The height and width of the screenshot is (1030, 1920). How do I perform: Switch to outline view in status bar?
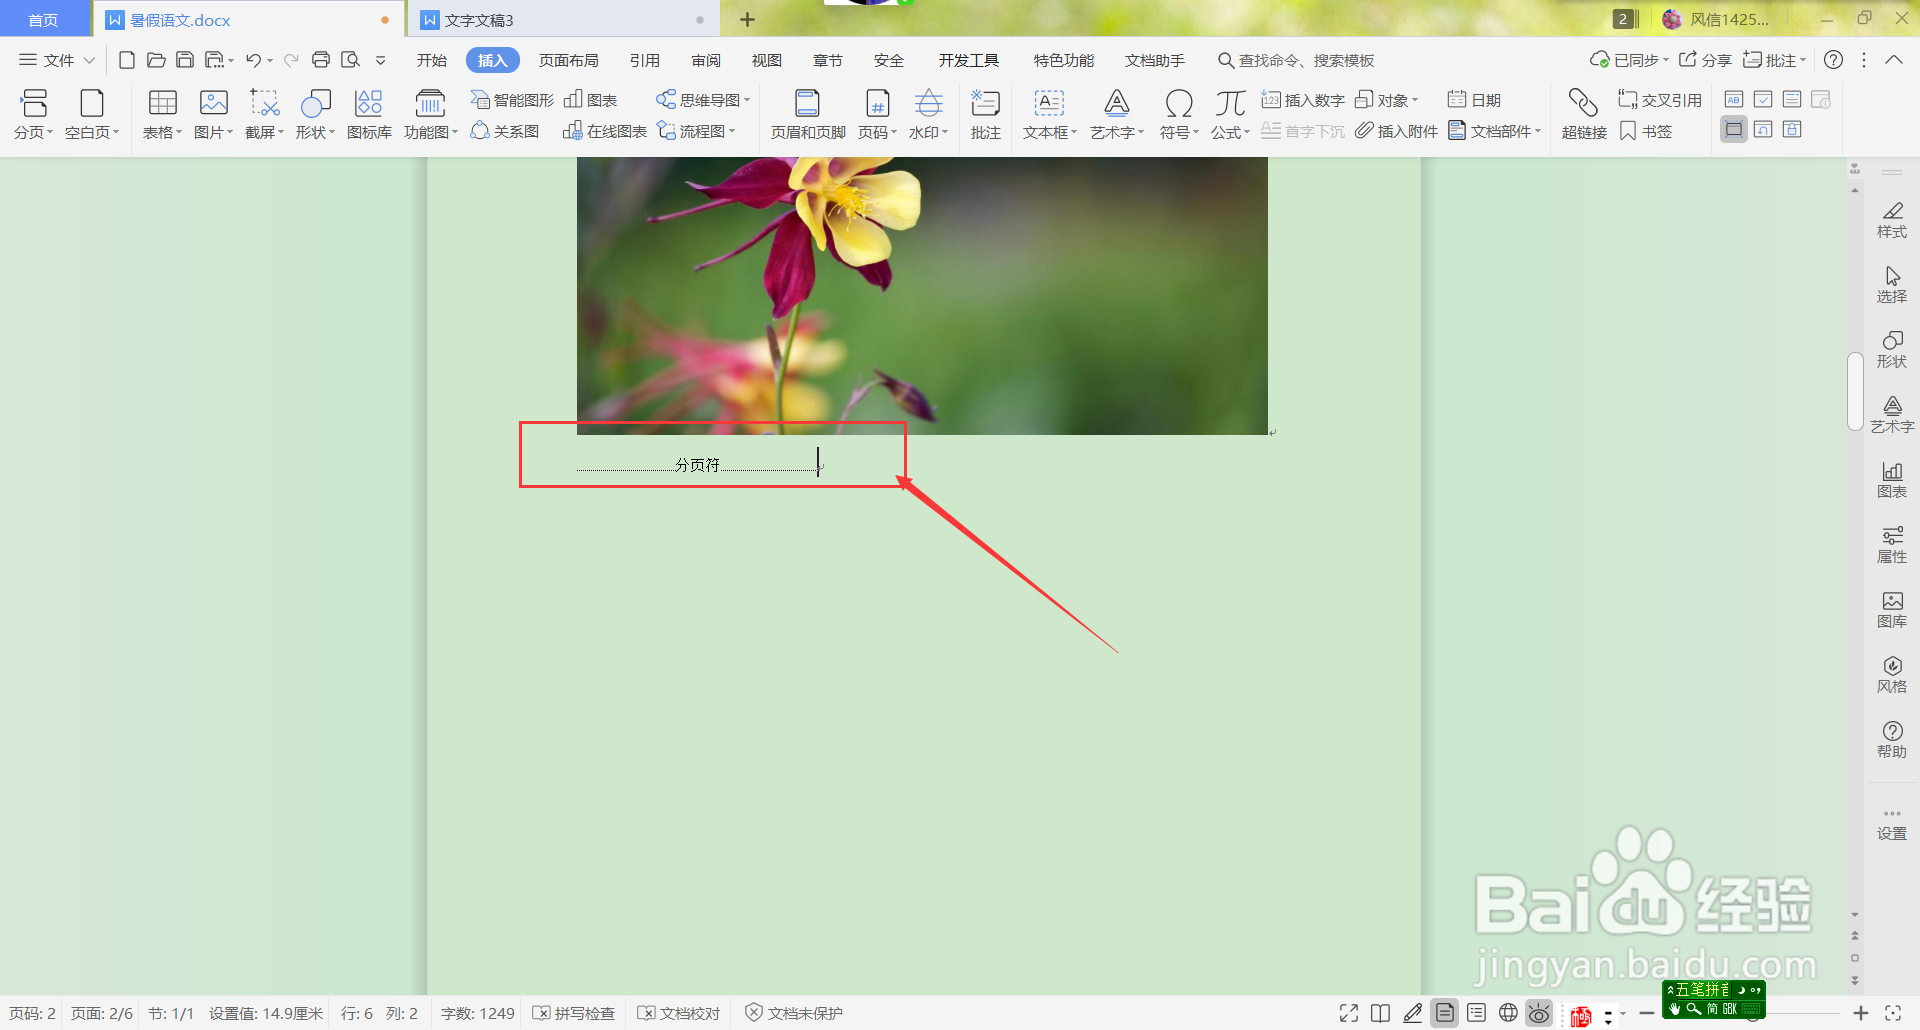(1476, 1013)
